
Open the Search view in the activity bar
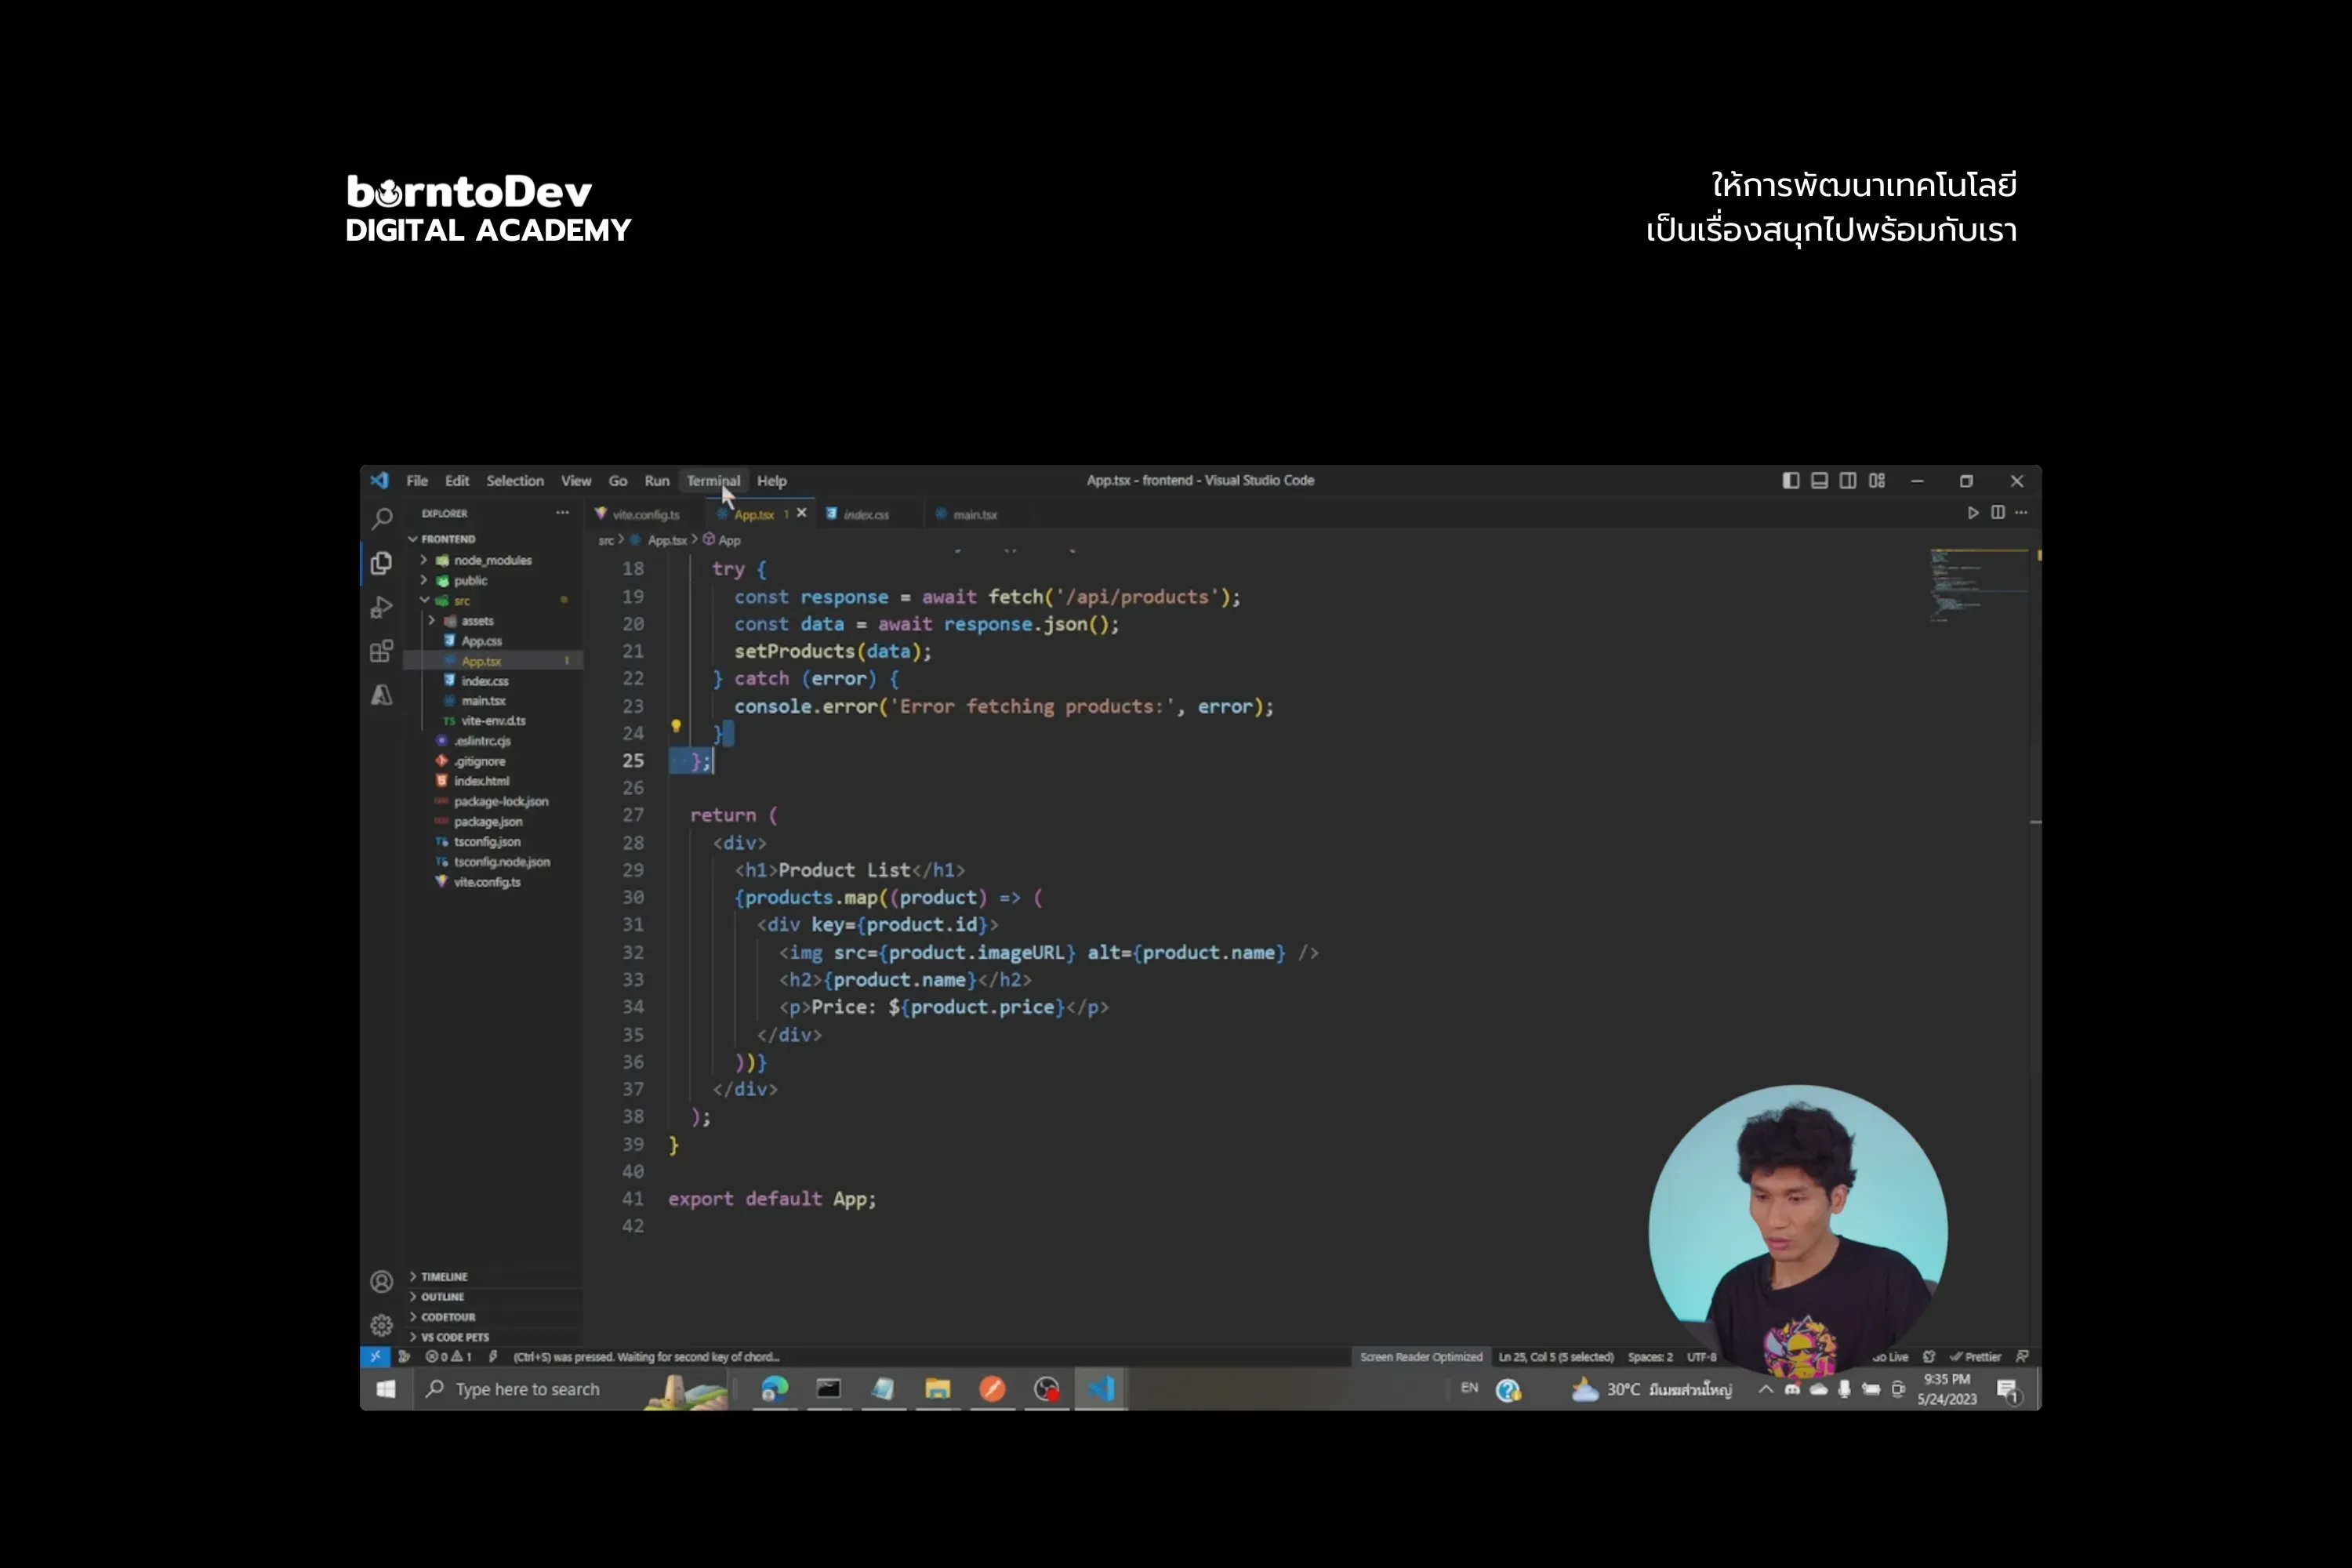coord(382,518)
